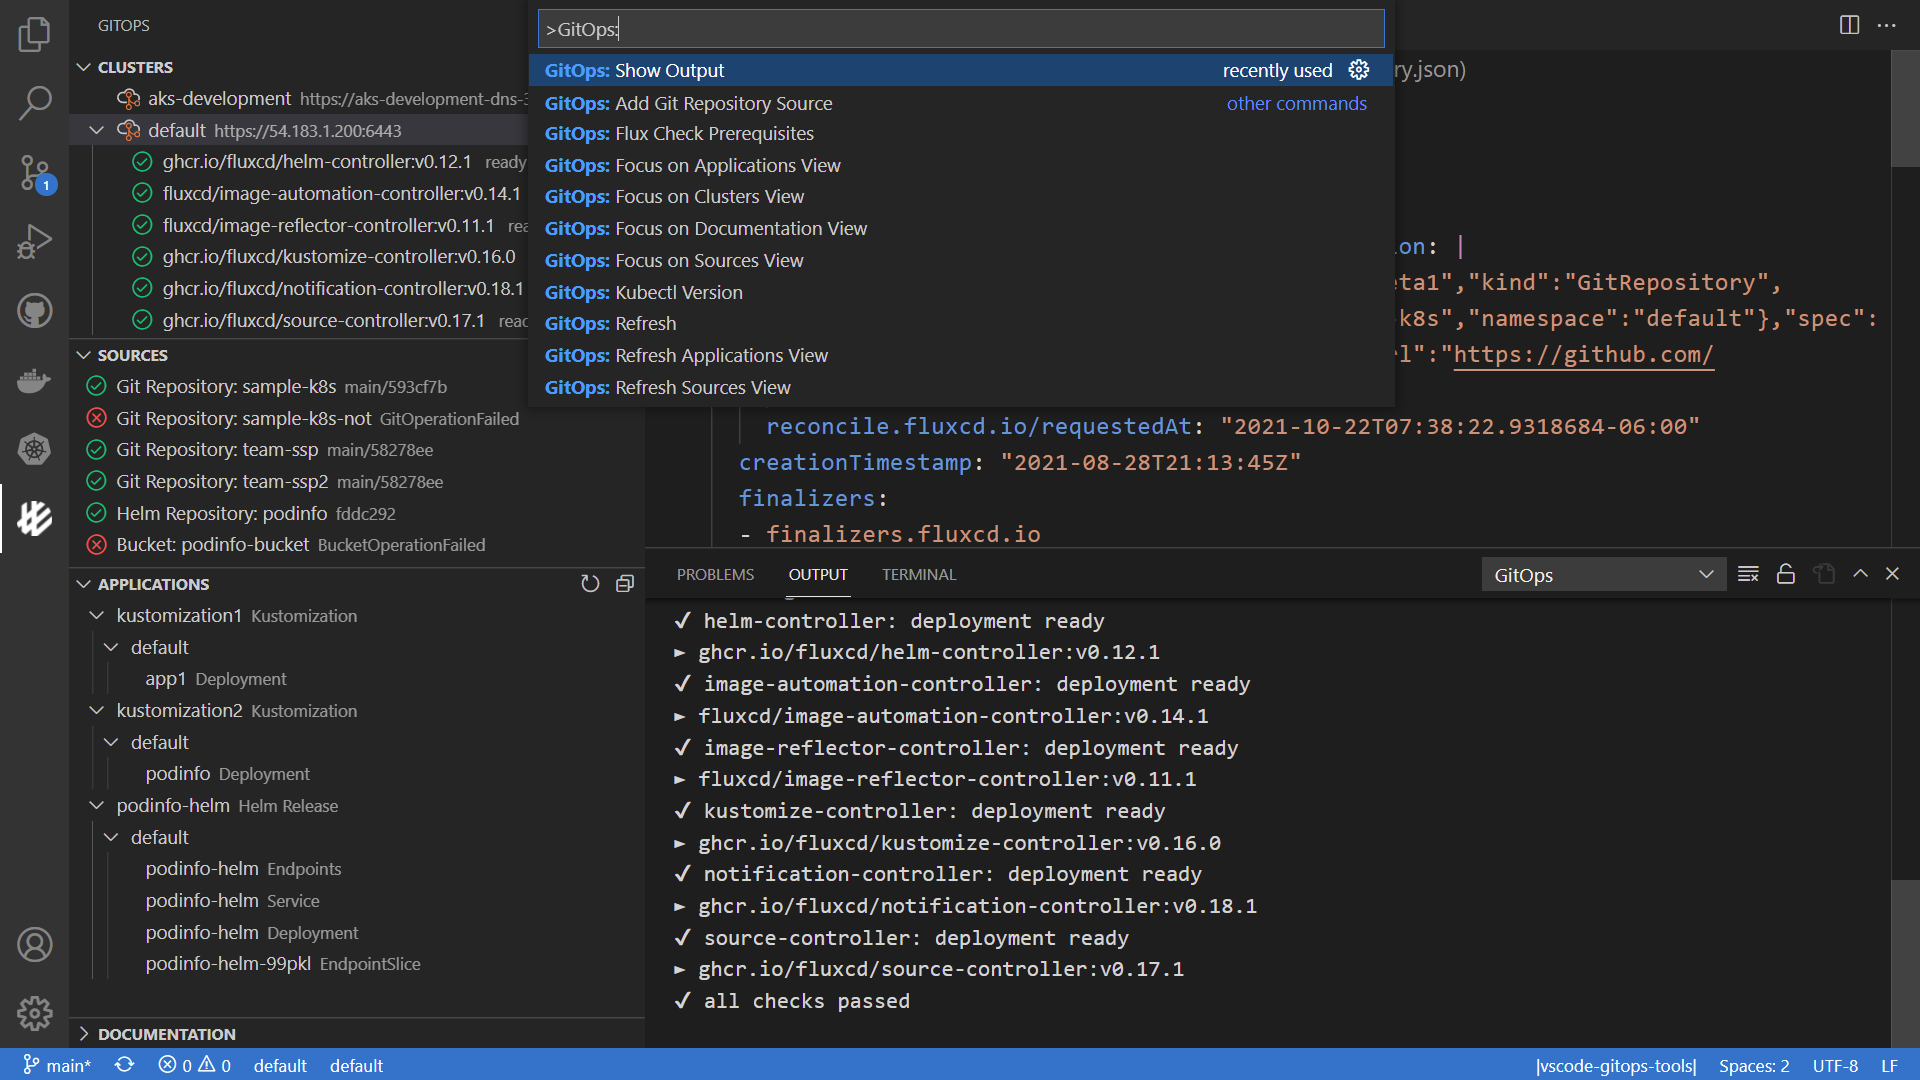1920x1080 pixels.
Task: Toggle the clear output icon in output panel
Action: pos(1747,574)
